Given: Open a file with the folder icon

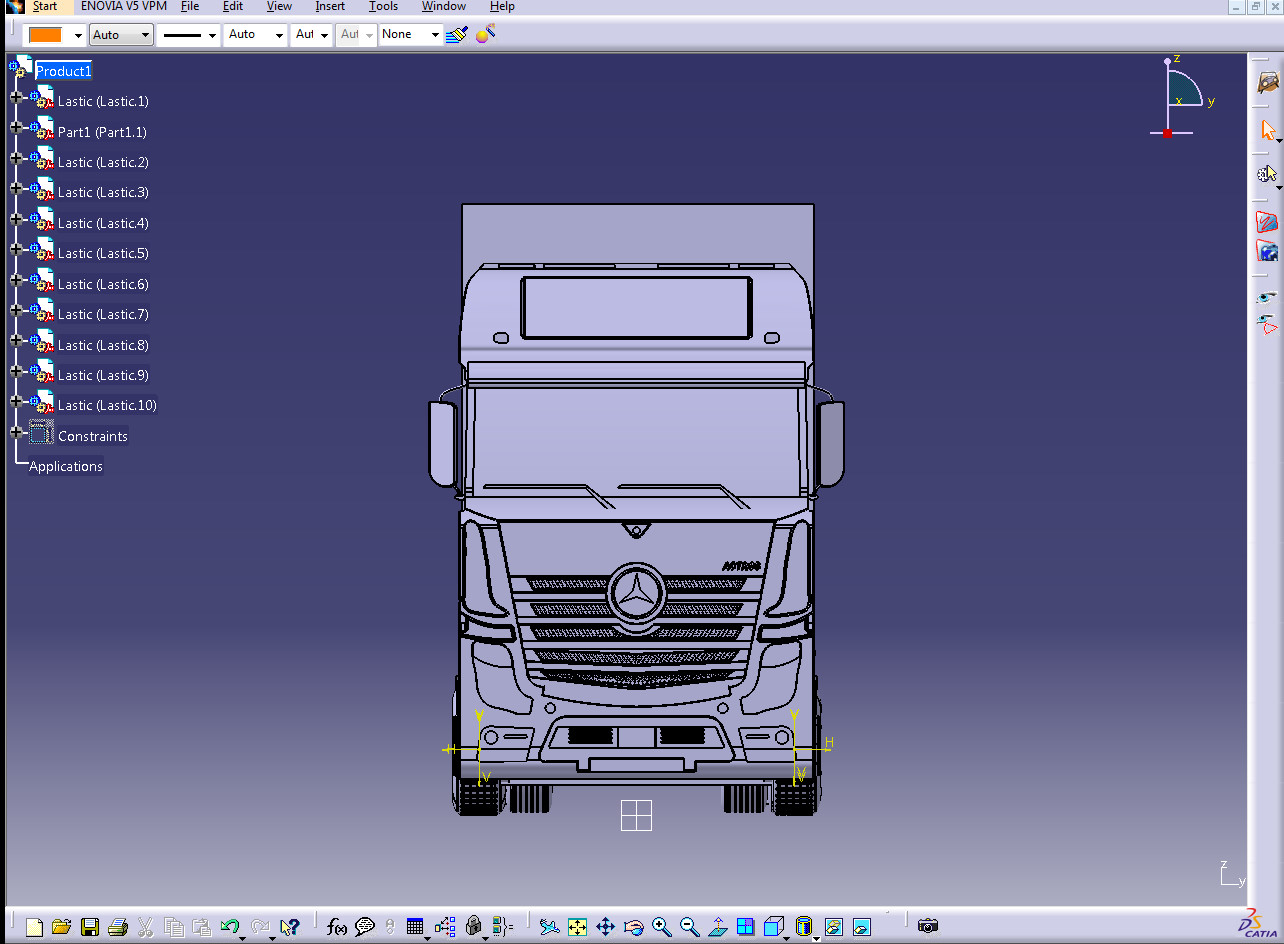Looking at the screenshot, I should [61, 927].
